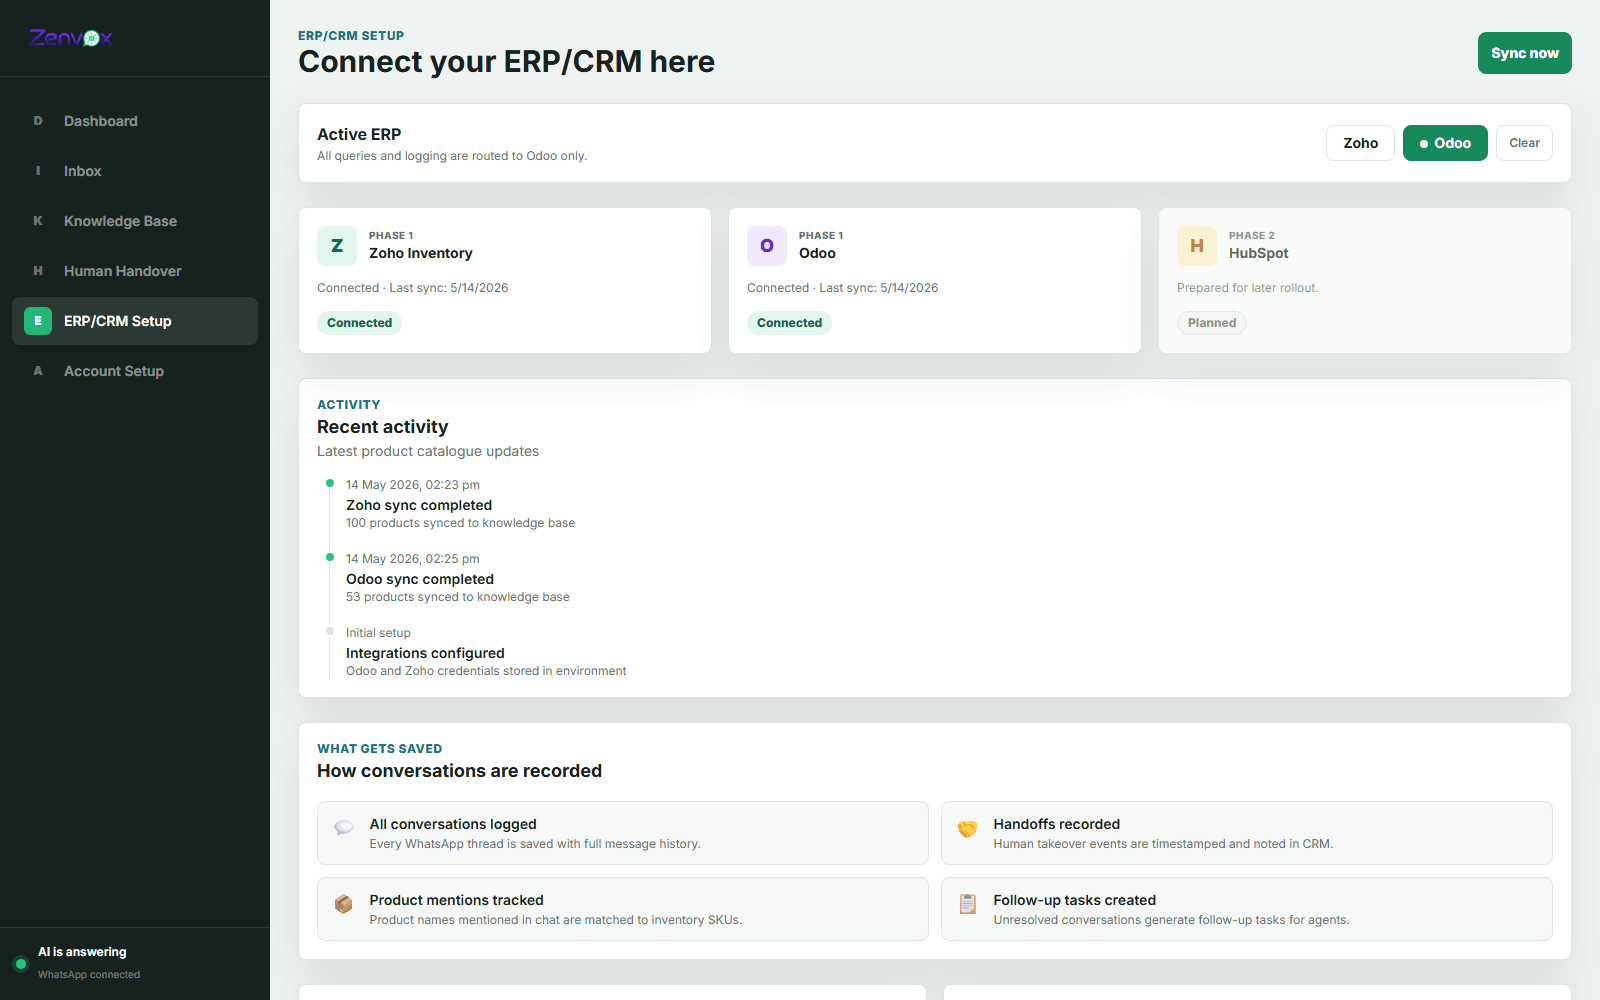This screenshot has height=1000, width=1600.
Task: Click the speech bubble icon for All conversations logged
Action: point(344,827)
